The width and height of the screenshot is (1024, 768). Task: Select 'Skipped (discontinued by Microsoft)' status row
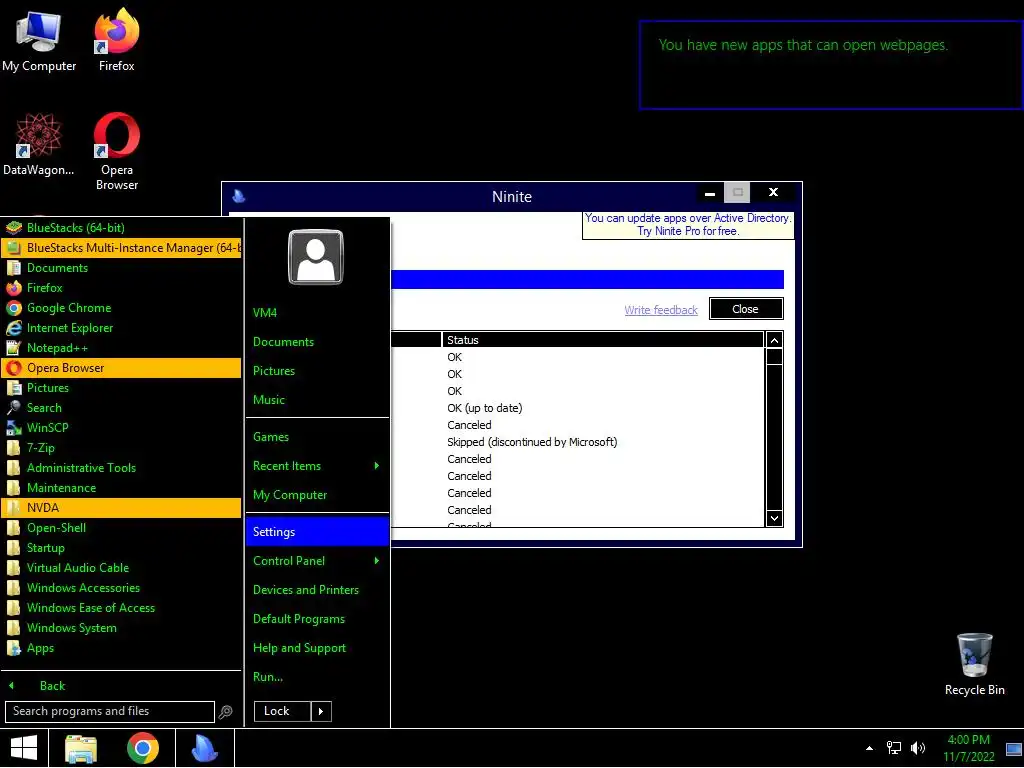(532, 442)
